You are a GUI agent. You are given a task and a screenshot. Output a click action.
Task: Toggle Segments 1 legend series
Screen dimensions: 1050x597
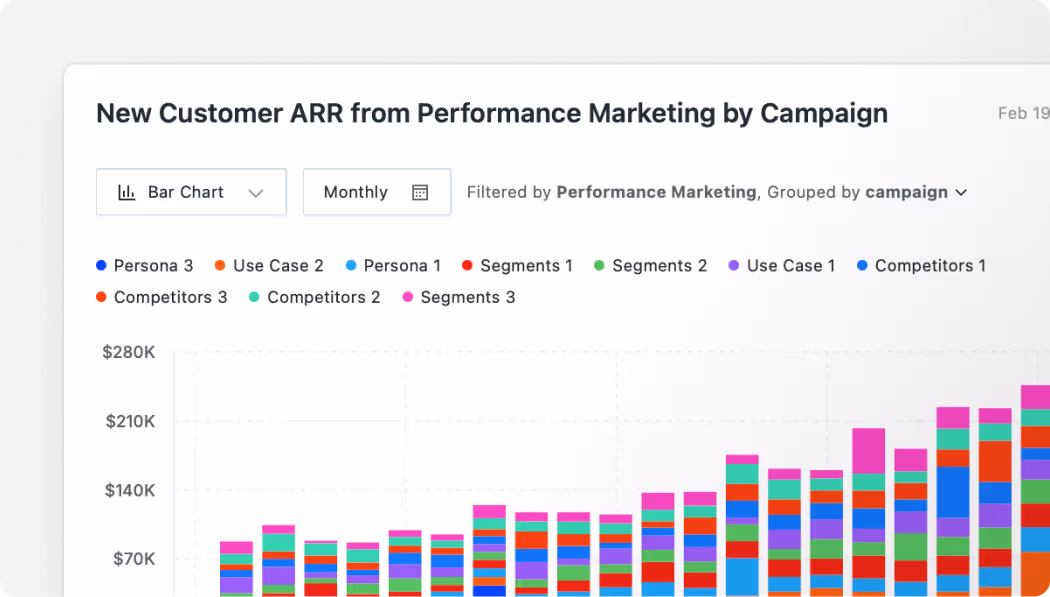[x=518, y=266]
